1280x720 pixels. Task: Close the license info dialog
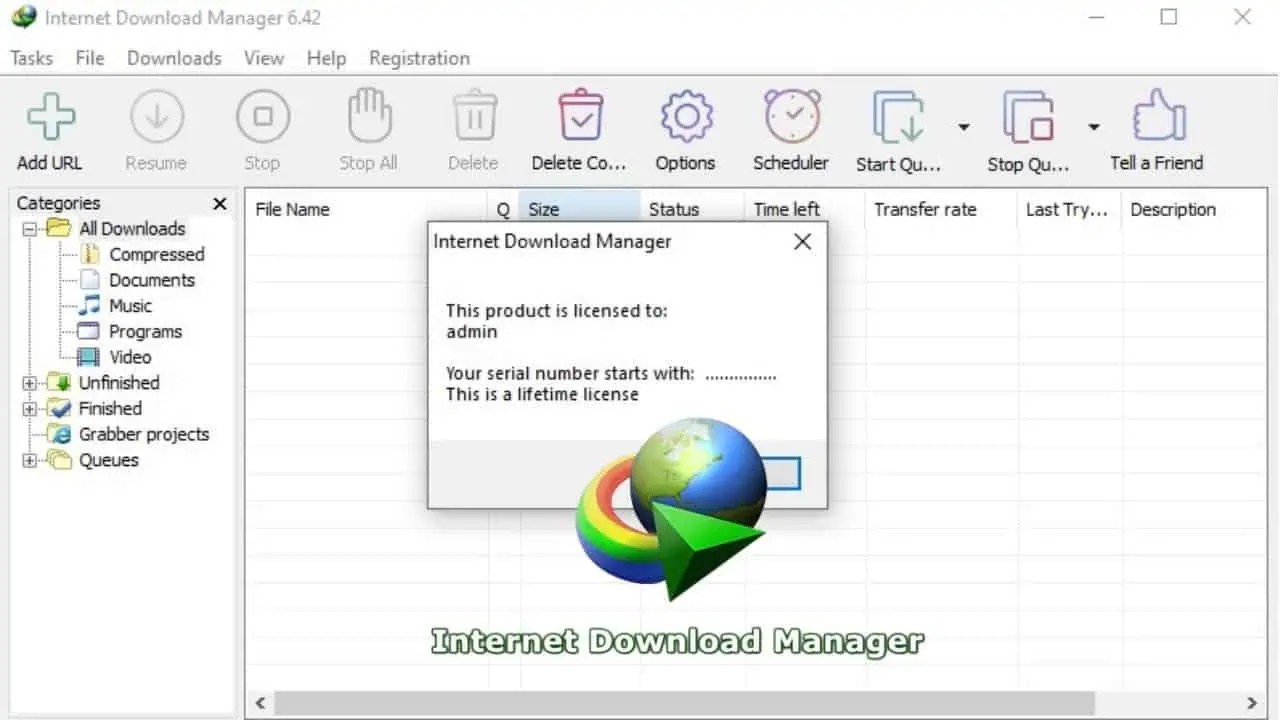[x=802, y=241]
